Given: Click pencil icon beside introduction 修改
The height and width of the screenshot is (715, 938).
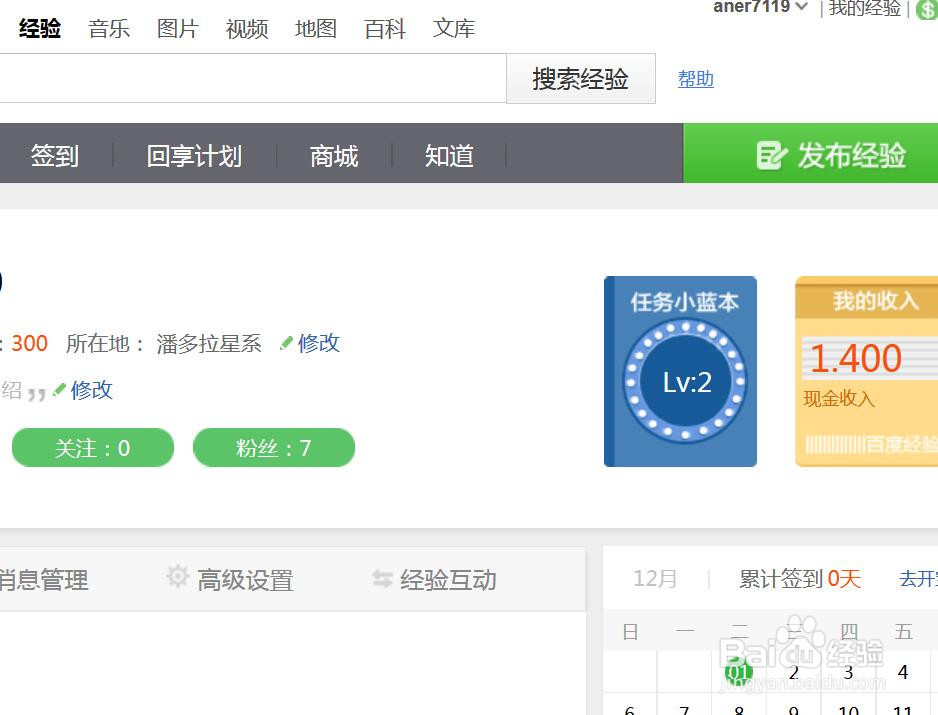Looking at the screenshot, I should pyautogui.click(x=59, y=390).
